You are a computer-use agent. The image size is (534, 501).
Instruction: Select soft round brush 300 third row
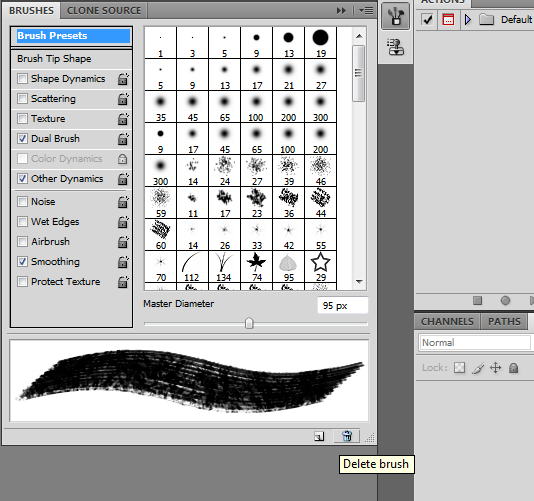(320, 107)
